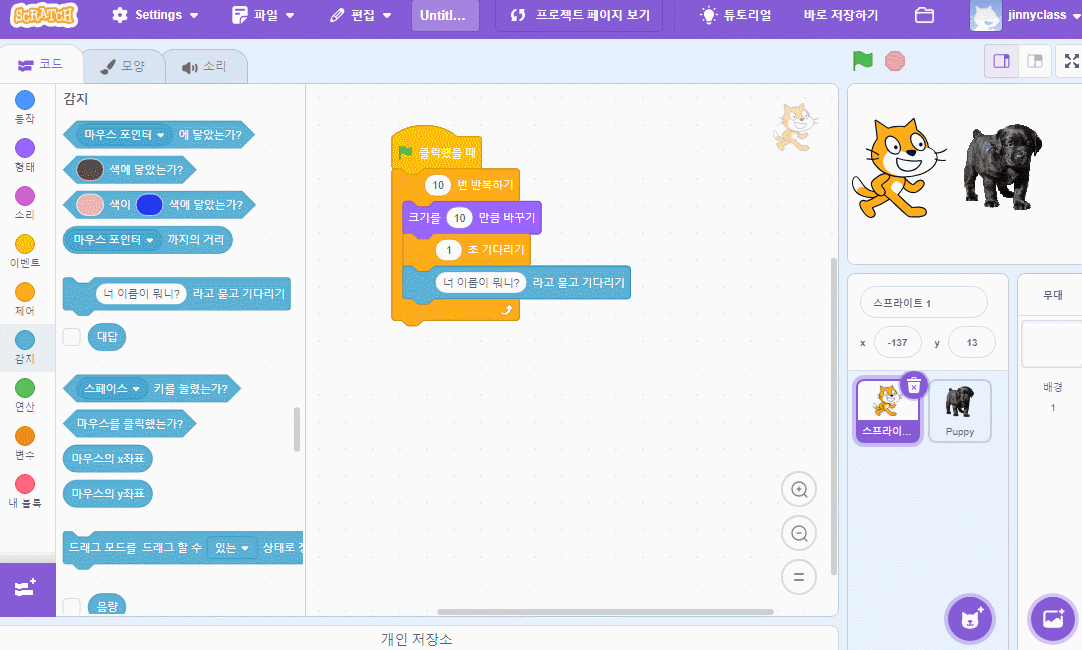Viewport: 1082px width, 650px height.
Task: Click the 마우스를 클릭했는가 block
Action: point(130,423)
